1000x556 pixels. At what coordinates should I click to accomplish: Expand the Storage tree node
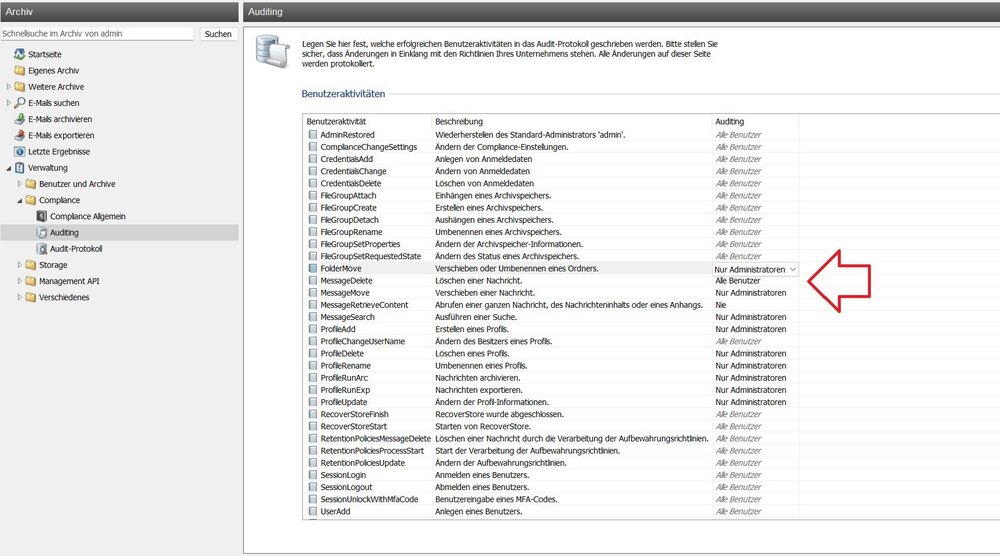(19, 265)
